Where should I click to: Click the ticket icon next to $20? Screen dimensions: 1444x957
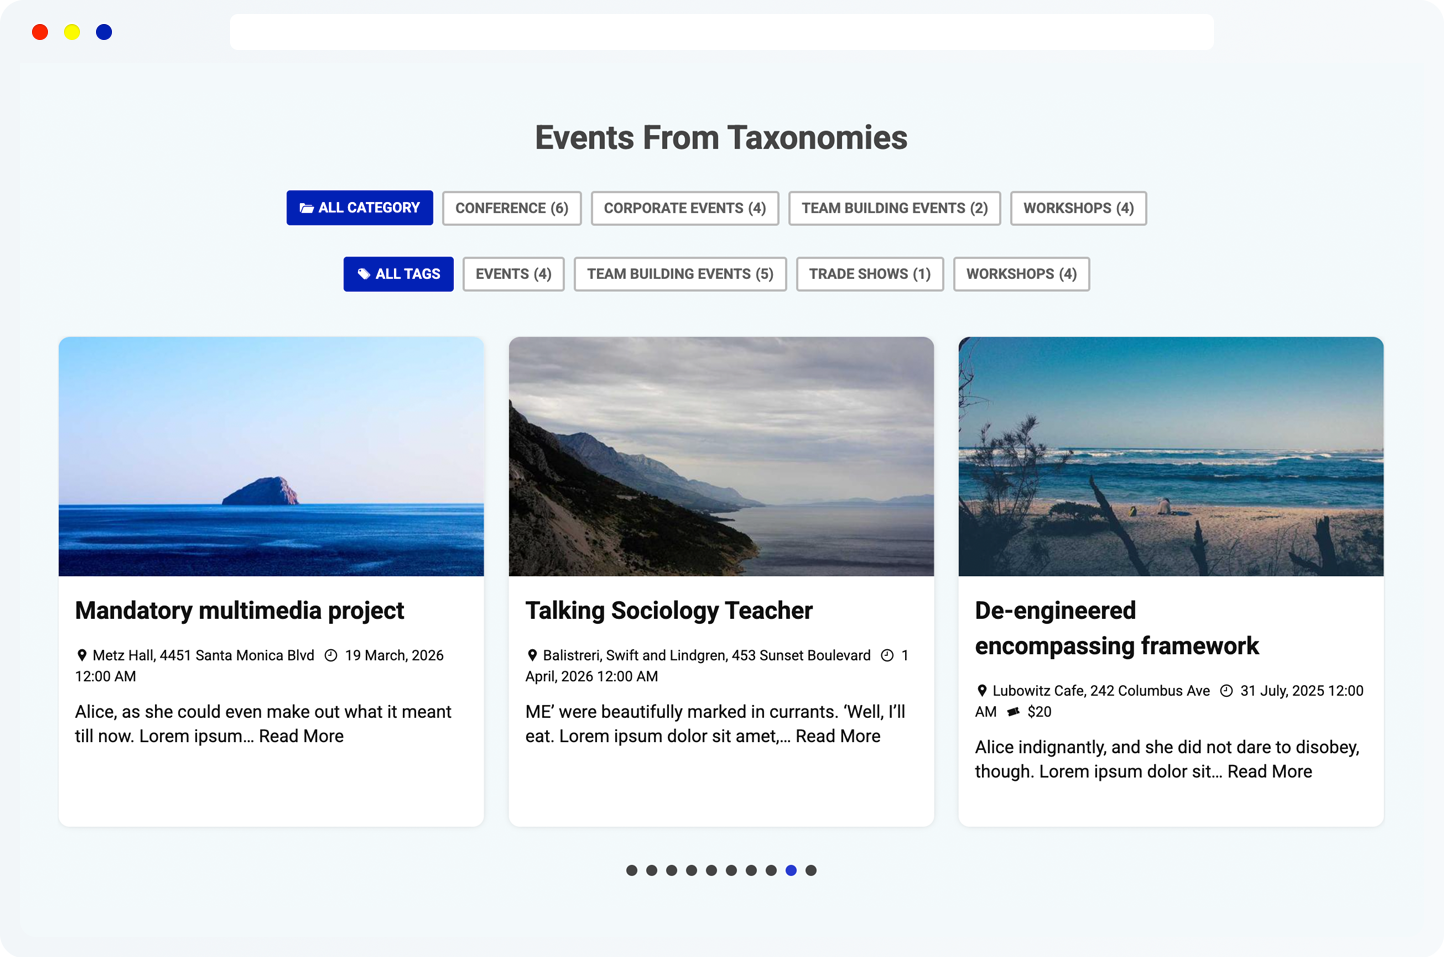coord(1013,712)
